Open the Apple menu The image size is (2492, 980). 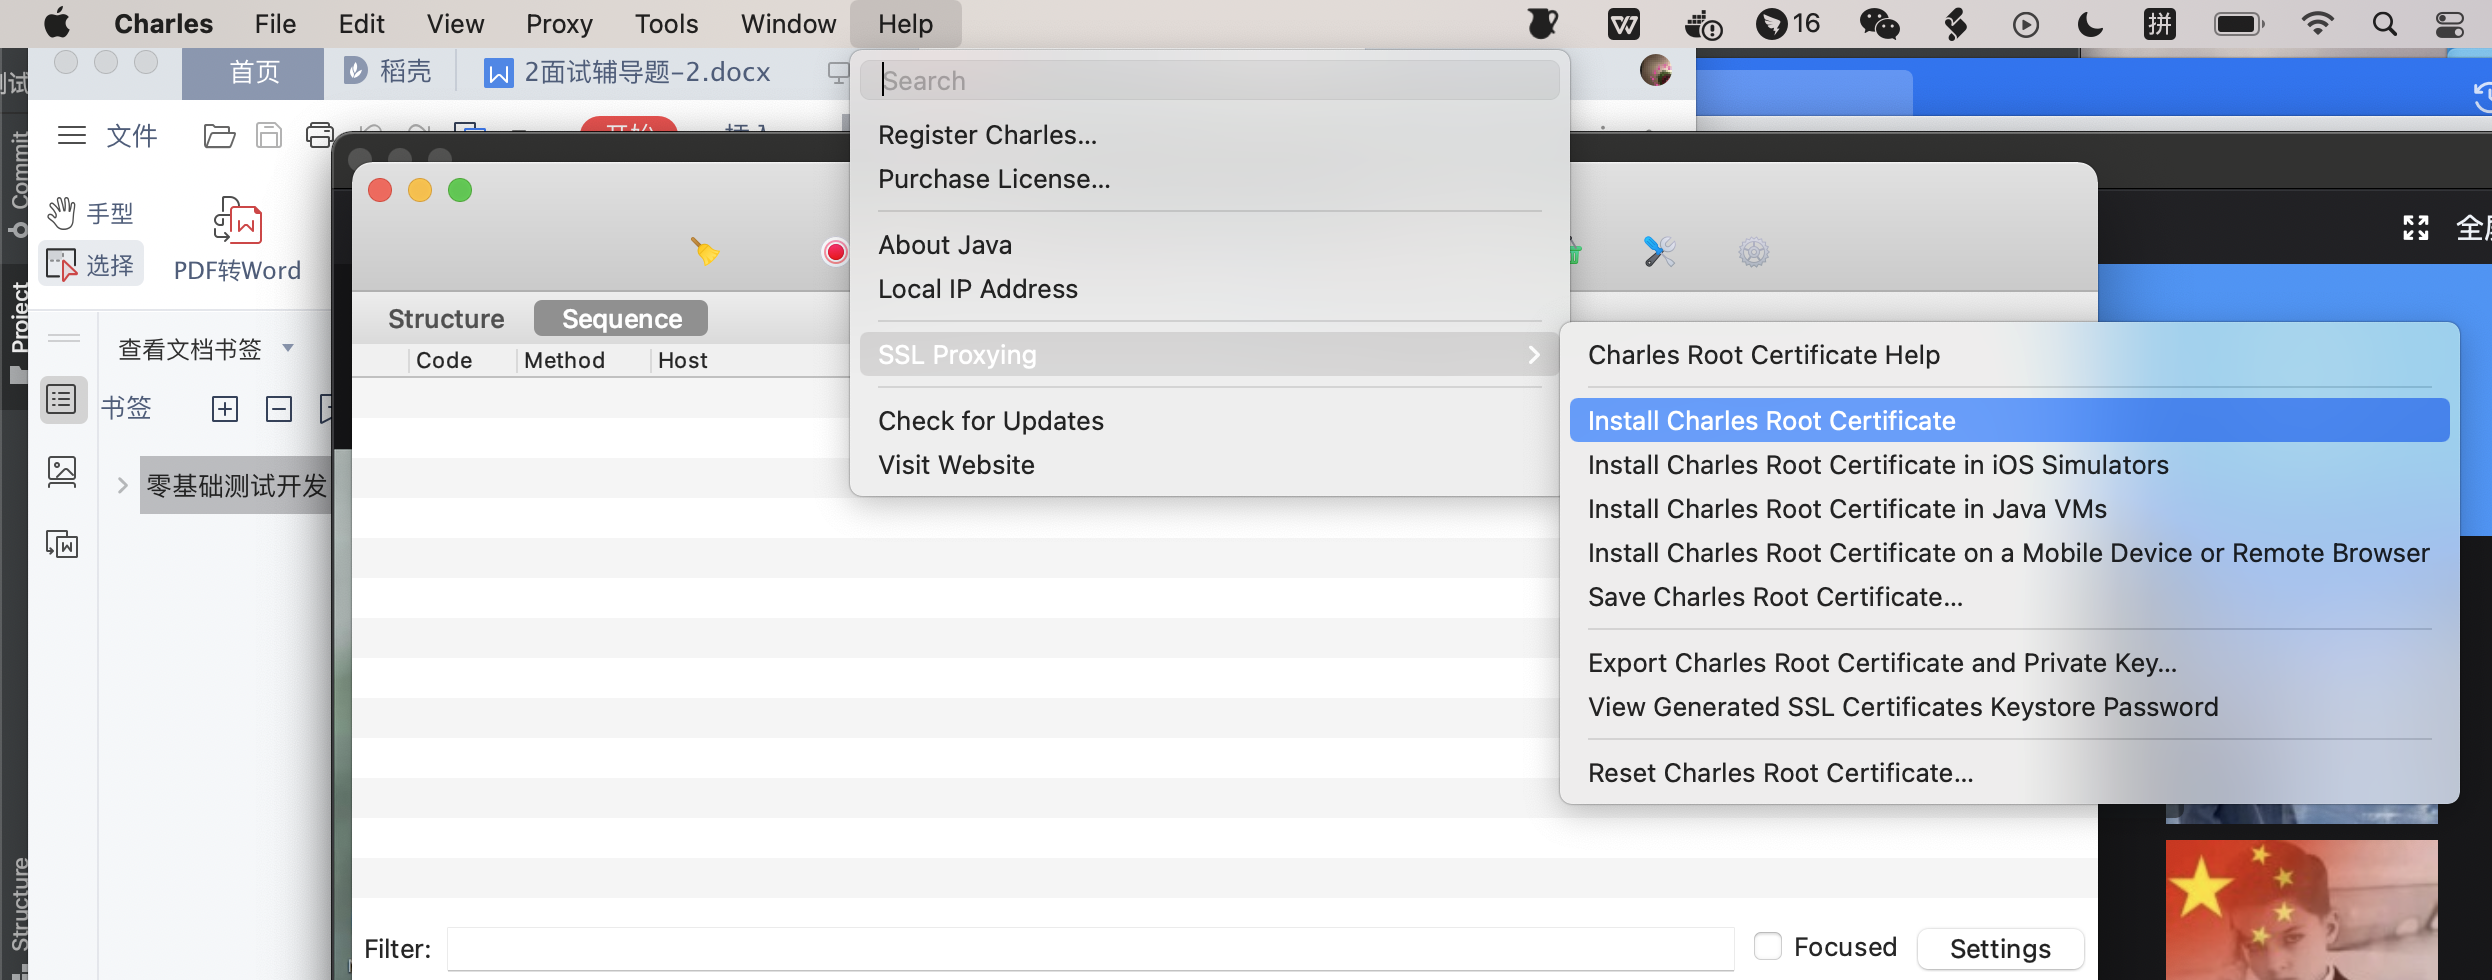click(x=57, y=23)
